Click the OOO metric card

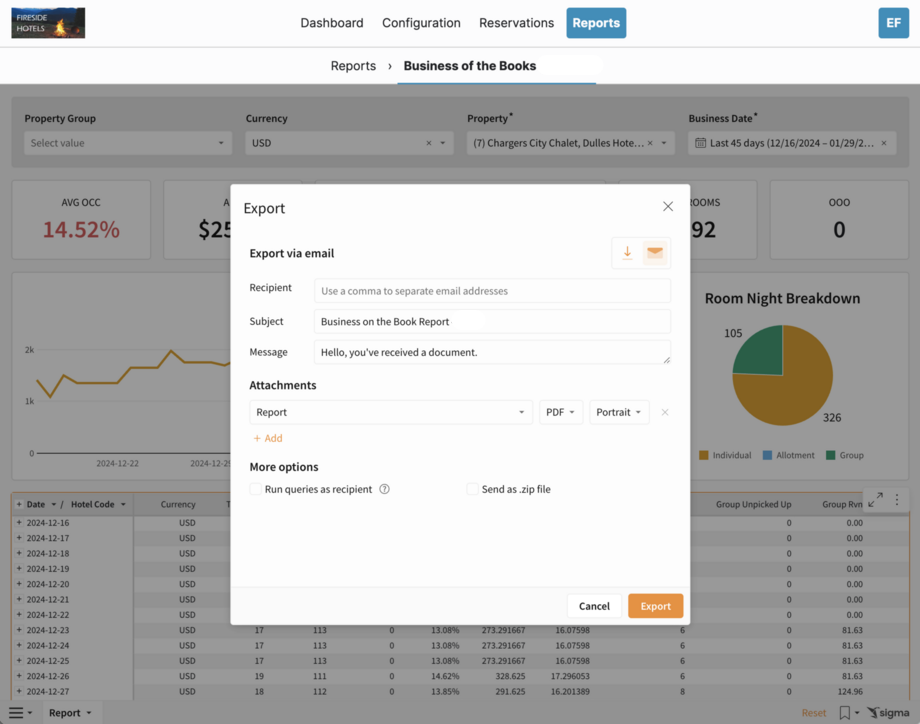coord(839,219)
